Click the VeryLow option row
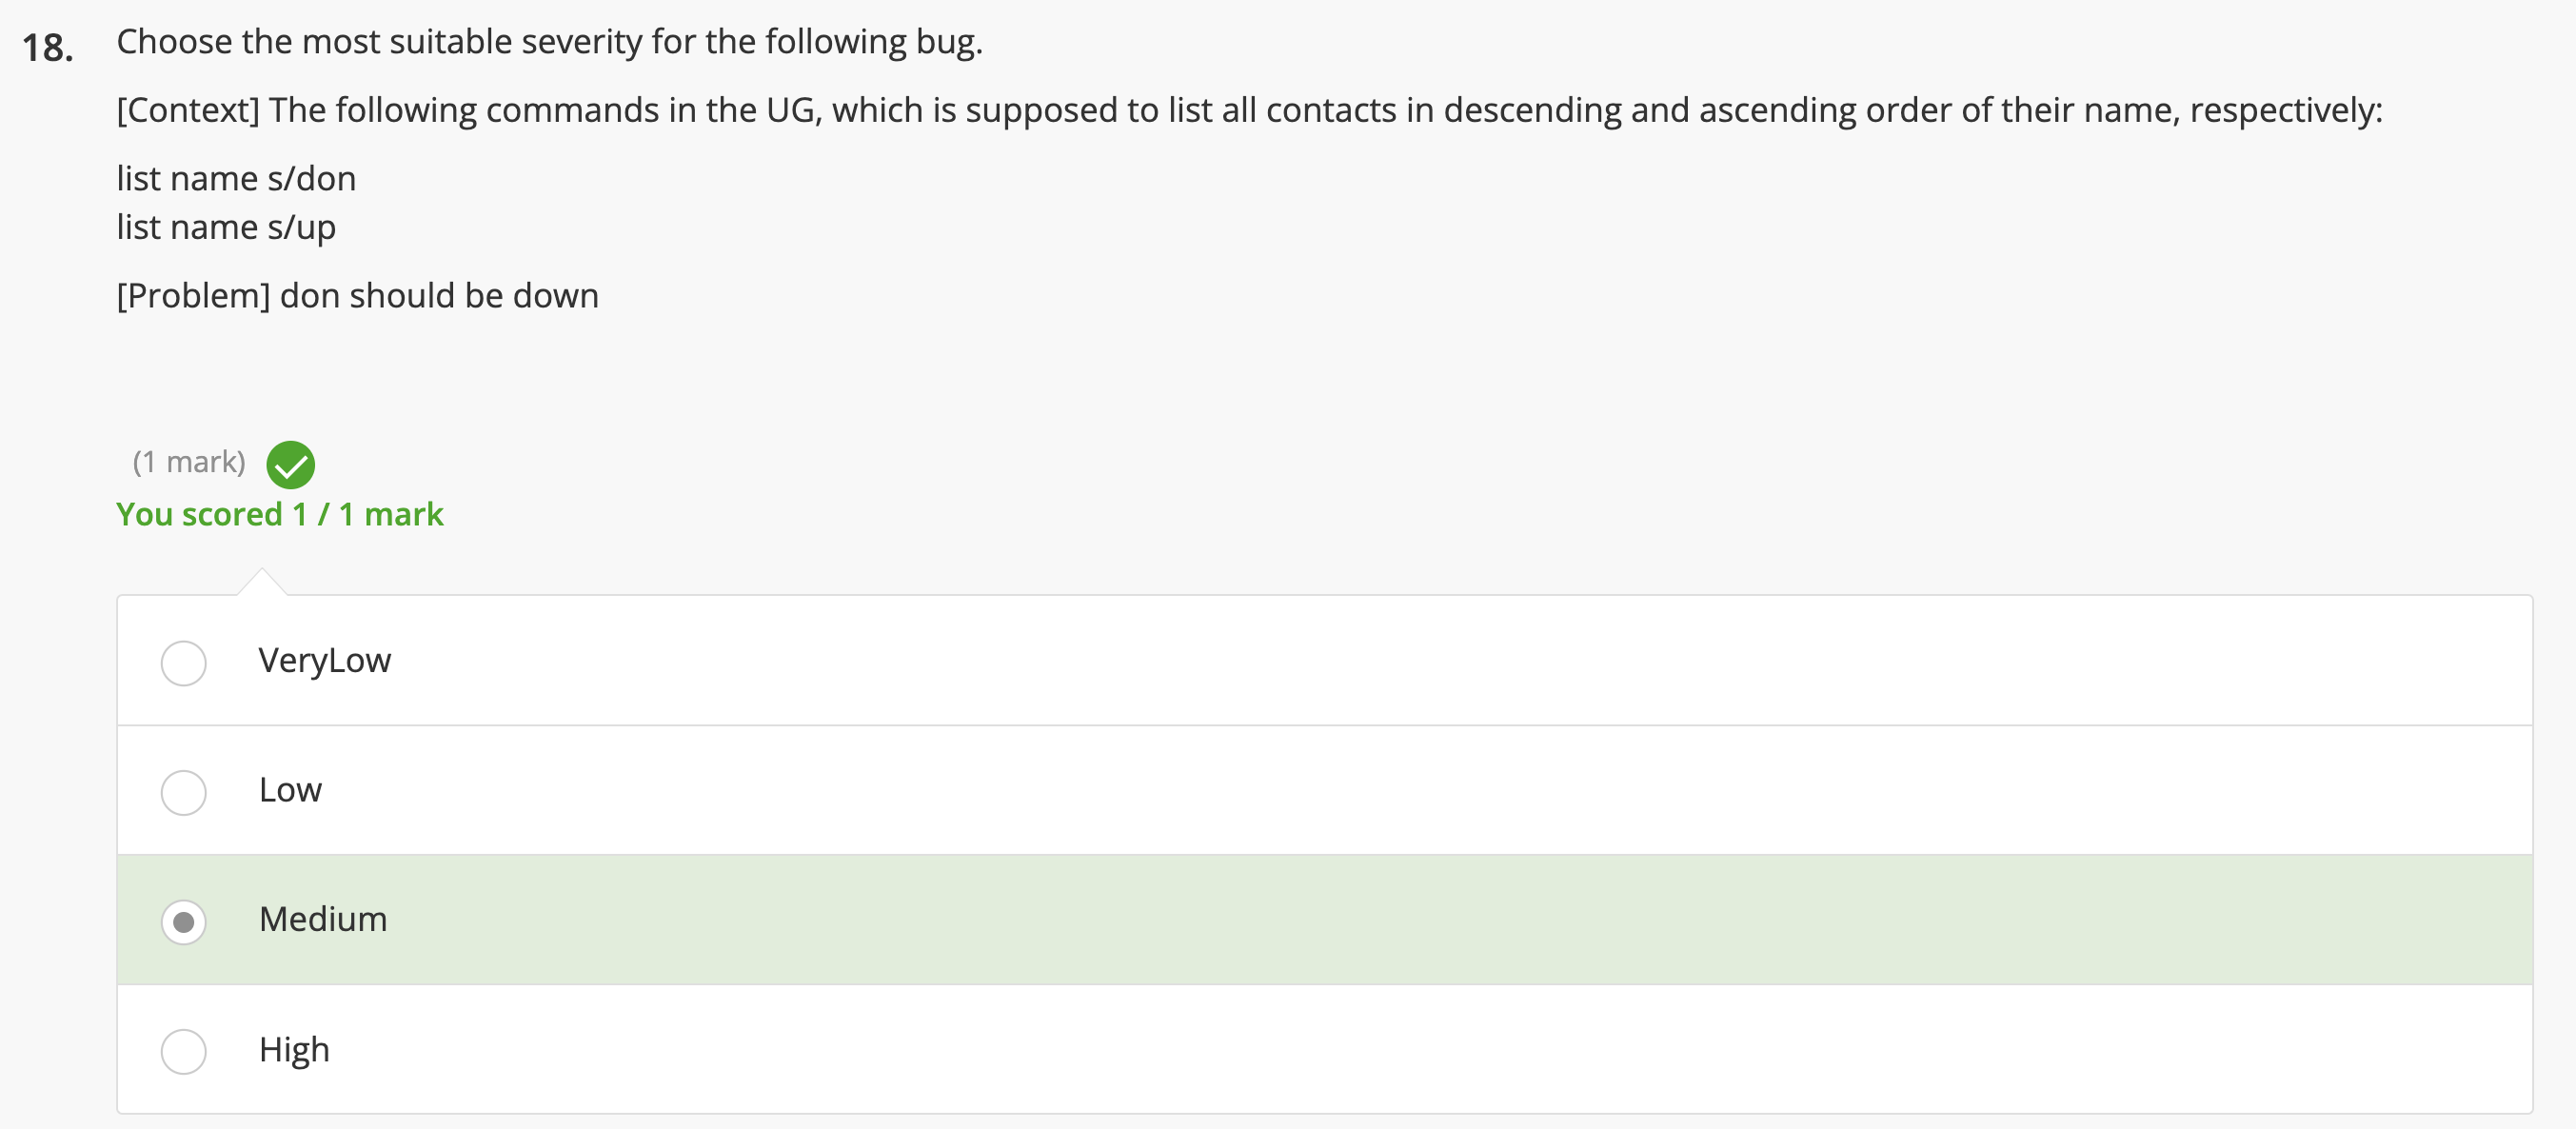Screen dimensions: 2576x1129 1200,660
